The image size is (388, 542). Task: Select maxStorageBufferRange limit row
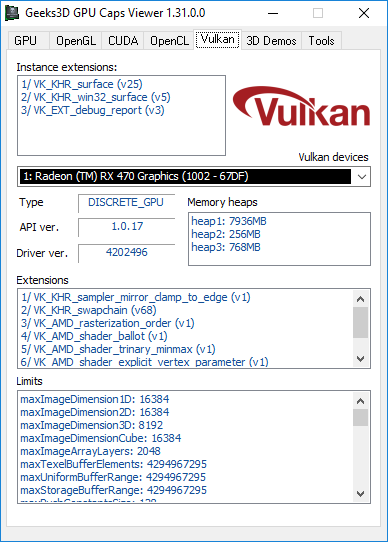[x=113, y=490]
